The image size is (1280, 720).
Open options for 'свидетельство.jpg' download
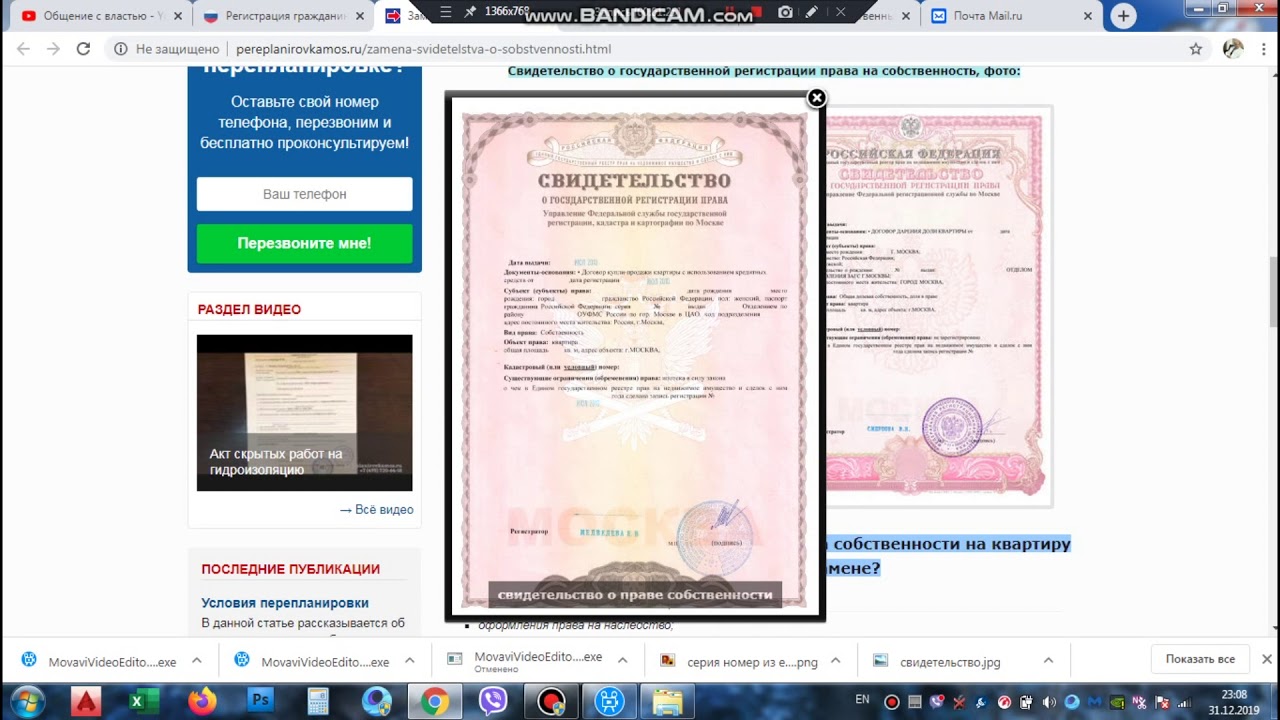pos(1048,661)
